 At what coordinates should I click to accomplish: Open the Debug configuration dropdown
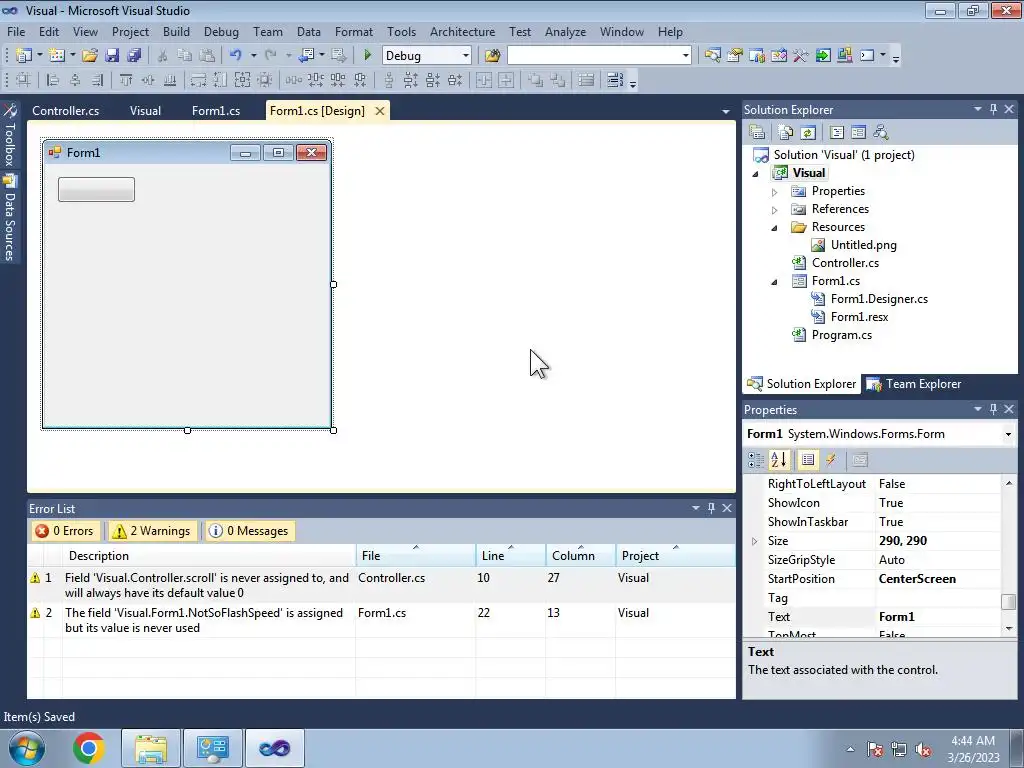coord(465,56)
